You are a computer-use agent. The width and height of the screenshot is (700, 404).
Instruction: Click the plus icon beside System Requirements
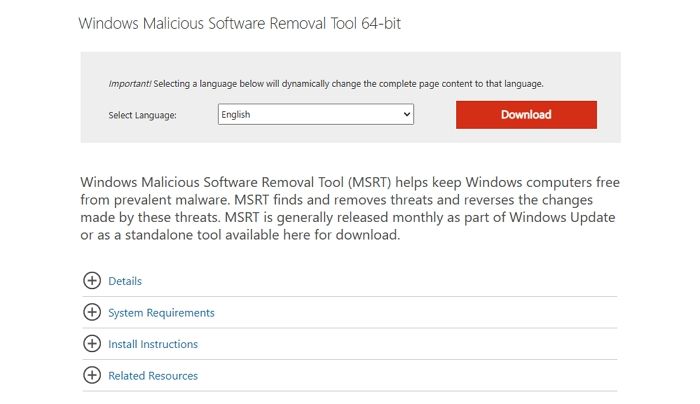click(x=92, y=313)
